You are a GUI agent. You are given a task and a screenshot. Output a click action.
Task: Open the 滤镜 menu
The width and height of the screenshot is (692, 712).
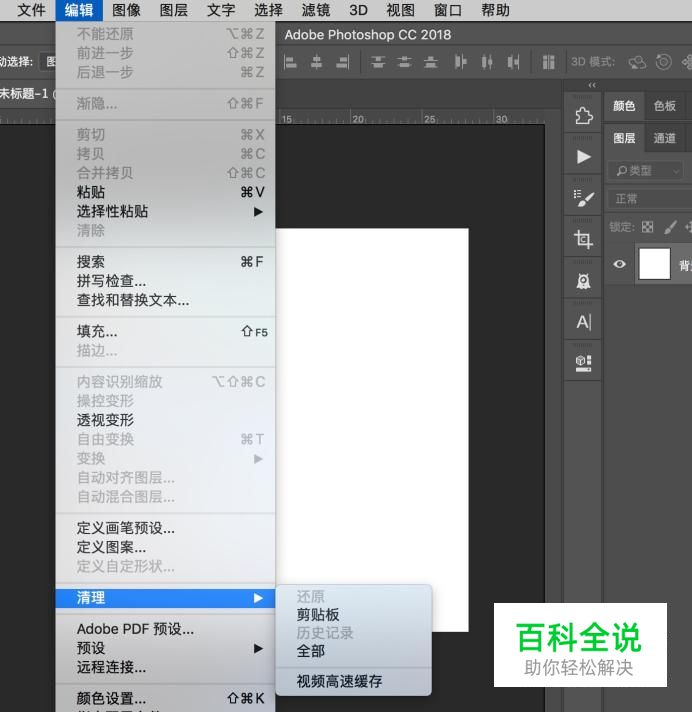(316, 10)
